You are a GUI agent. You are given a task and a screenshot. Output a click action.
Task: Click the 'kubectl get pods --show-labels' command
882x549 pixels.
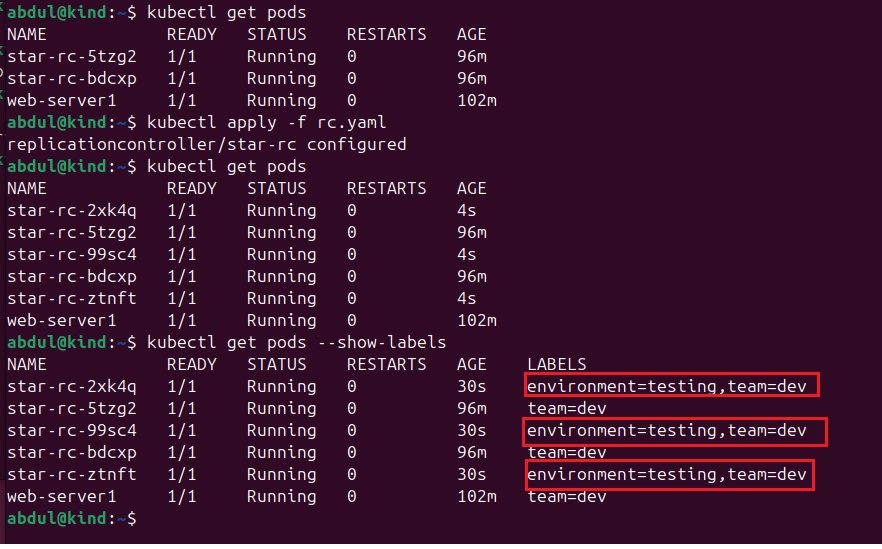pos(296,342)
